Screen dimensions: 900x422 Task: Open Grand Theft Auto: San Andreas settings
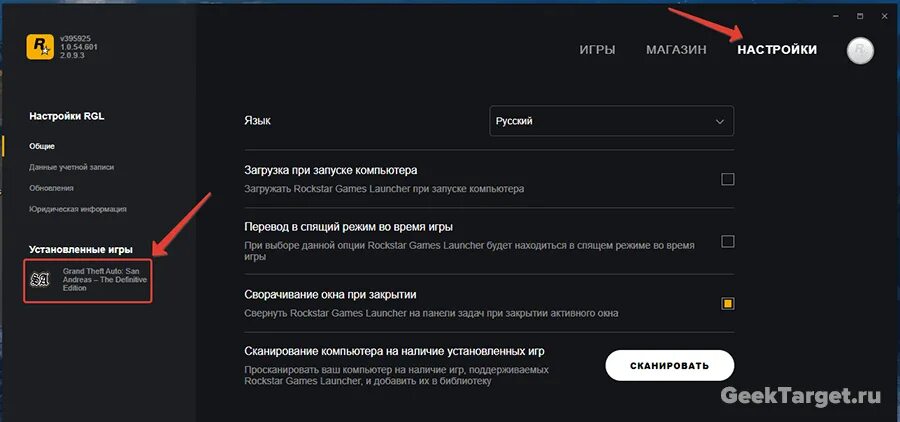(88, 280)
